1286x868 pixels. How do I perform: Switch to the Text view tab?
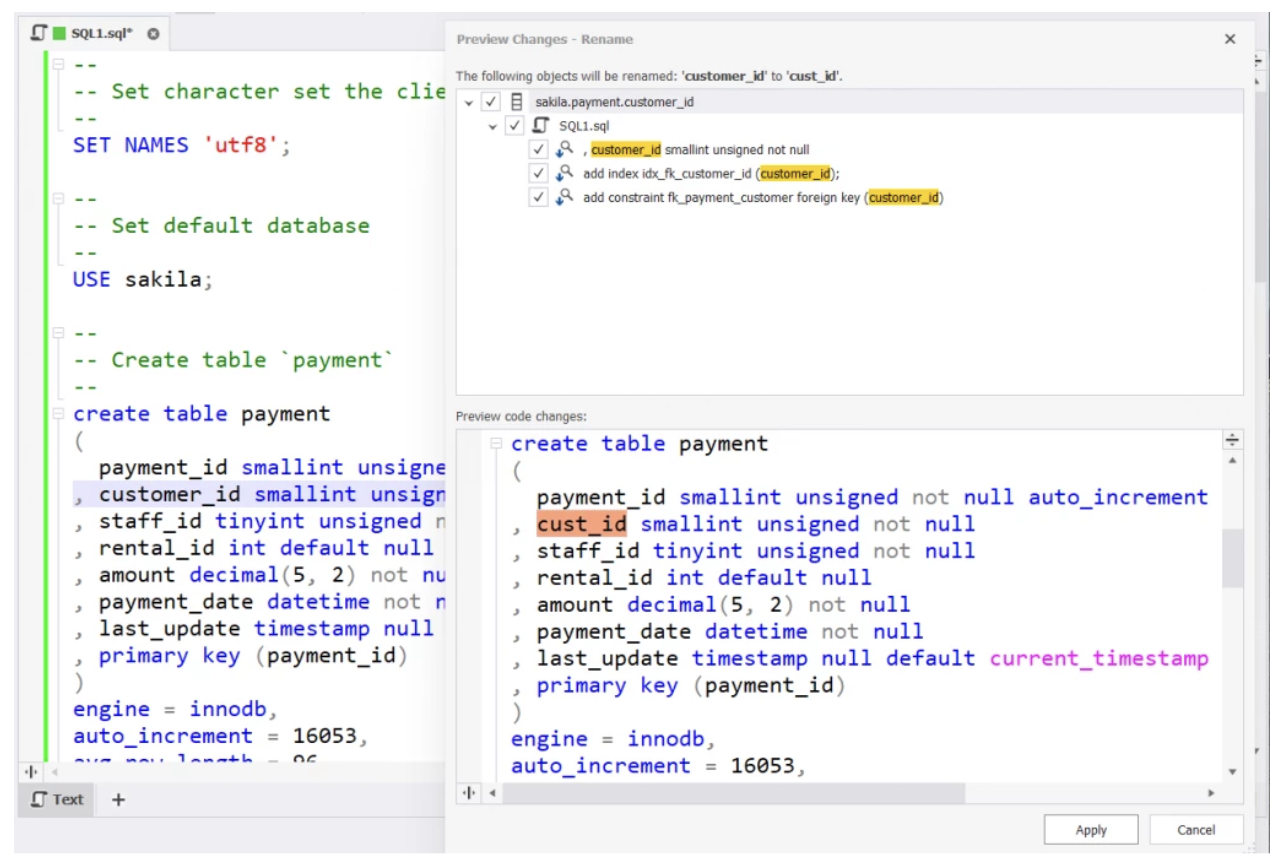click(57, 799)
